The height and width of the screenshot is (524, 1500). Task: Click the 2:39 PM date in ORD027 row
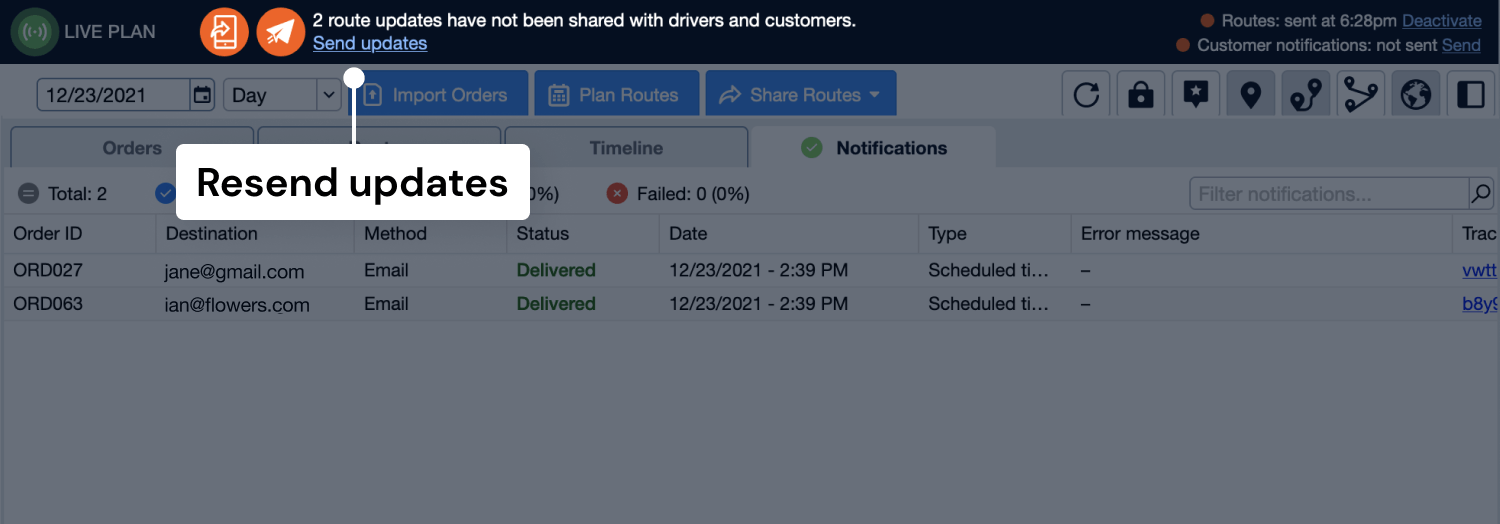[758, 270]
